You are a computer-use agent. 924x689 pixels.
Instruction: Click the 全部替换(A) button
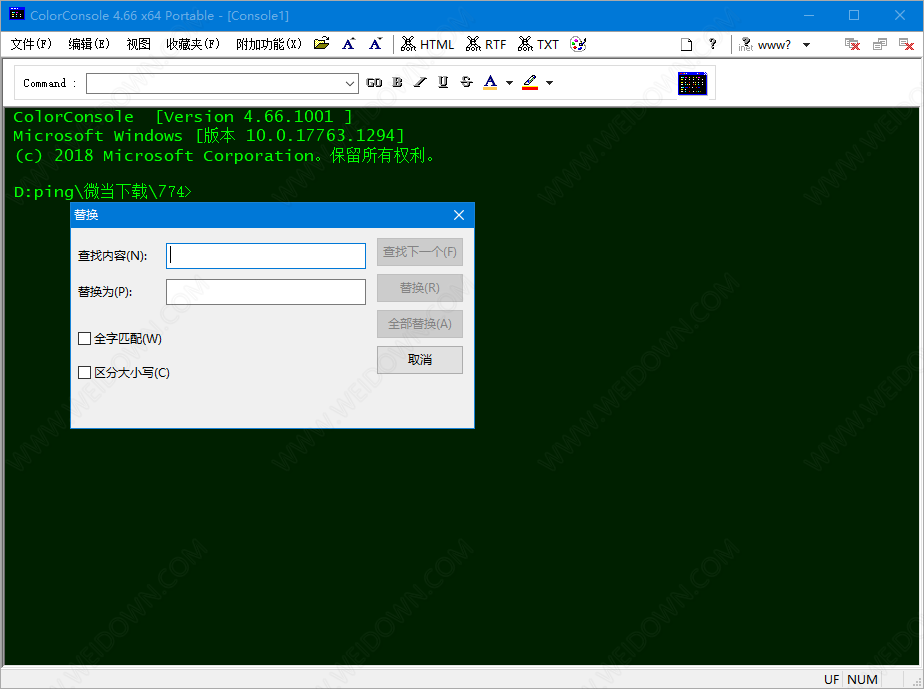[420, 324]
